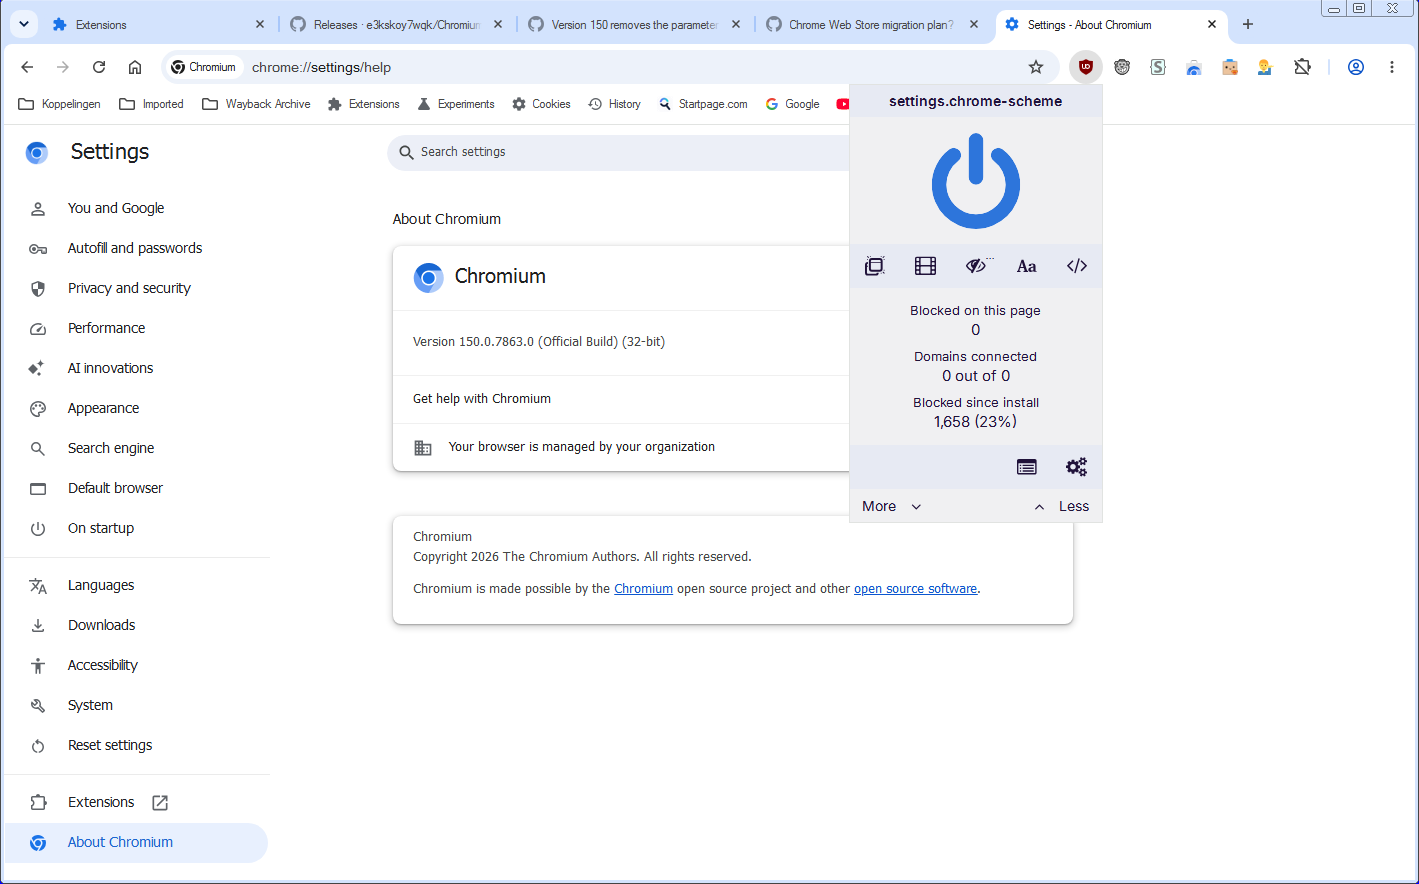Open profile avatar button

click(1356, 67)
